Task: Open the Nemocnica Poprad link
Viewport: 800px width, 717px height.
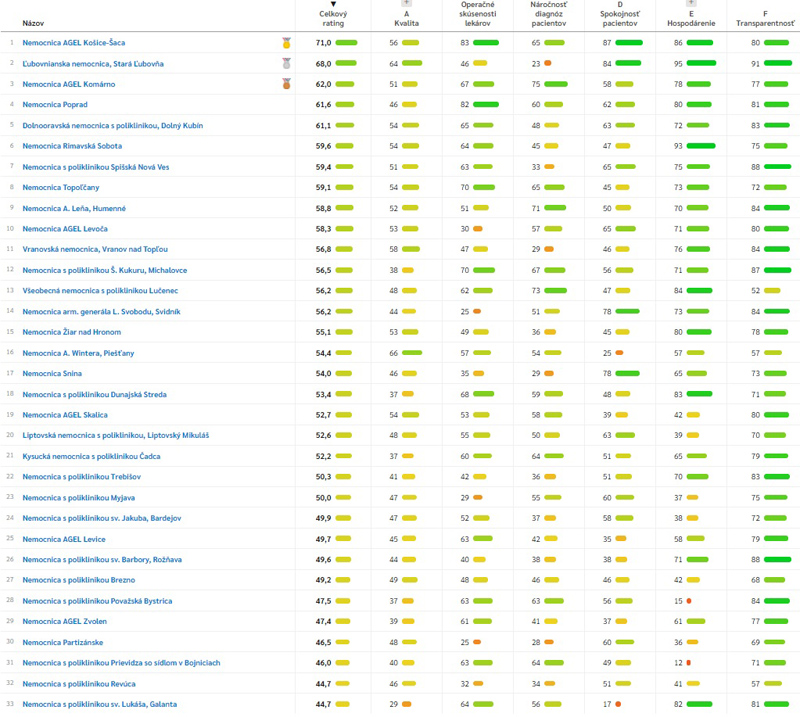Action: pos(55,105)
